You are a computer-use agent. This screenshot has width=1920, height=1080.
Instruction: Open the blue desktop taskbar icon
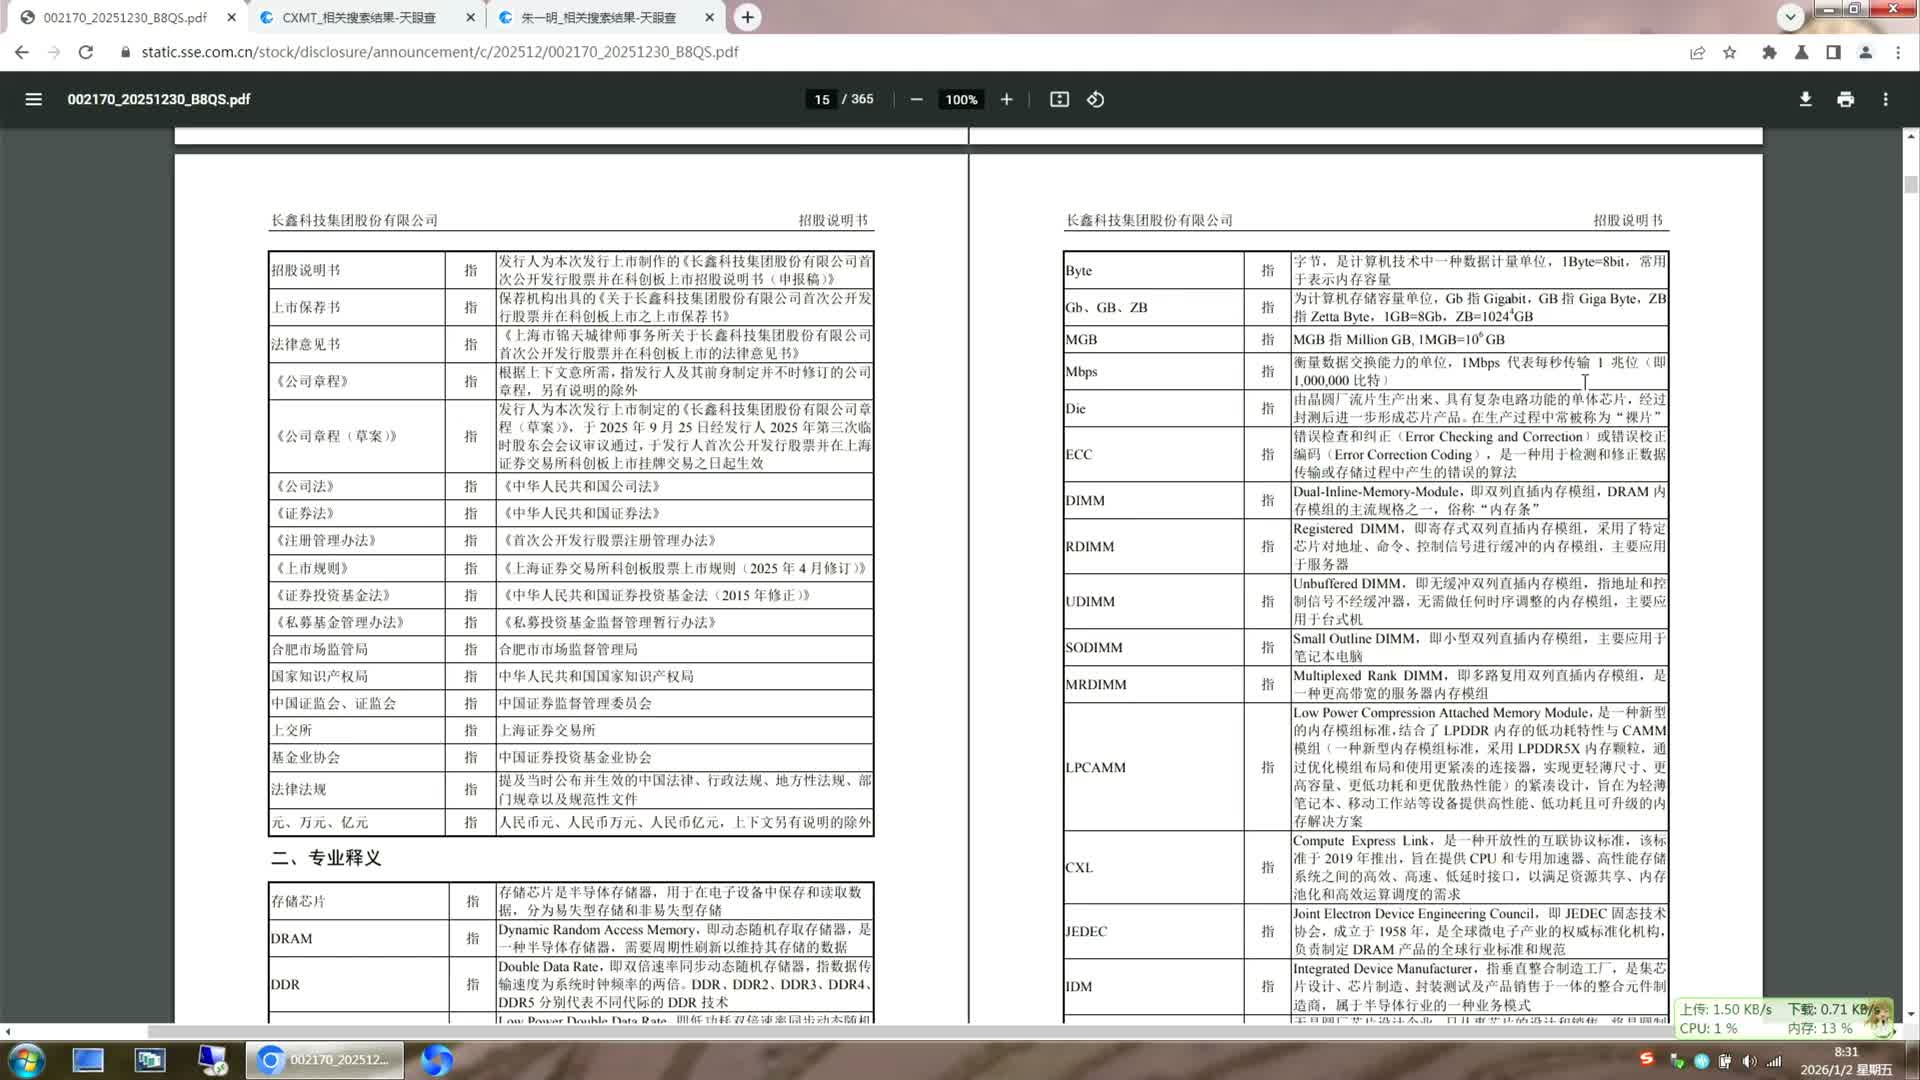tap(88, 1060)
